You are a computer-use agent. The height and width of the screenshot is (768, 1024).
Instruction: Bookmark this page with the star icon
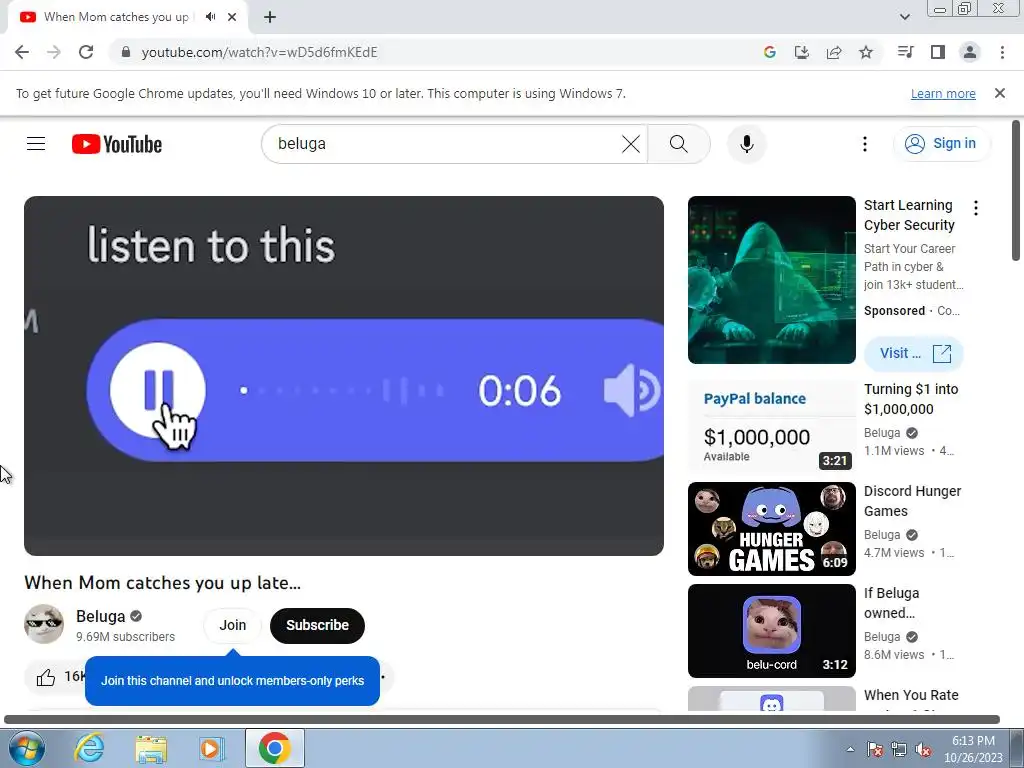click(x=866, y=52)
